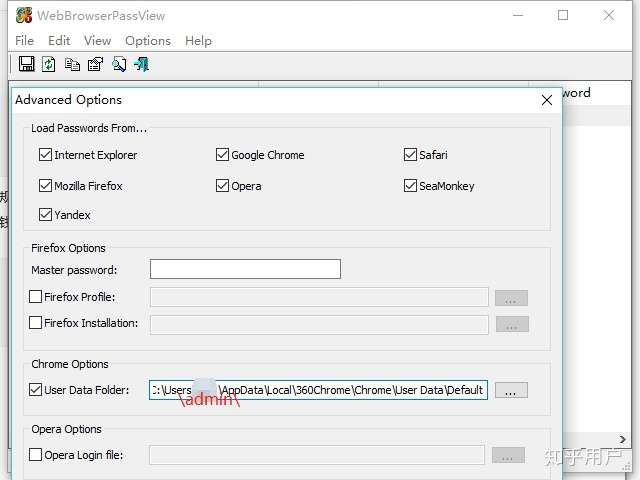The height and width of the screenshot is (480, 640).
Task: Maximize the WebBrowserPassView window
Action: [x=563, y=16]
